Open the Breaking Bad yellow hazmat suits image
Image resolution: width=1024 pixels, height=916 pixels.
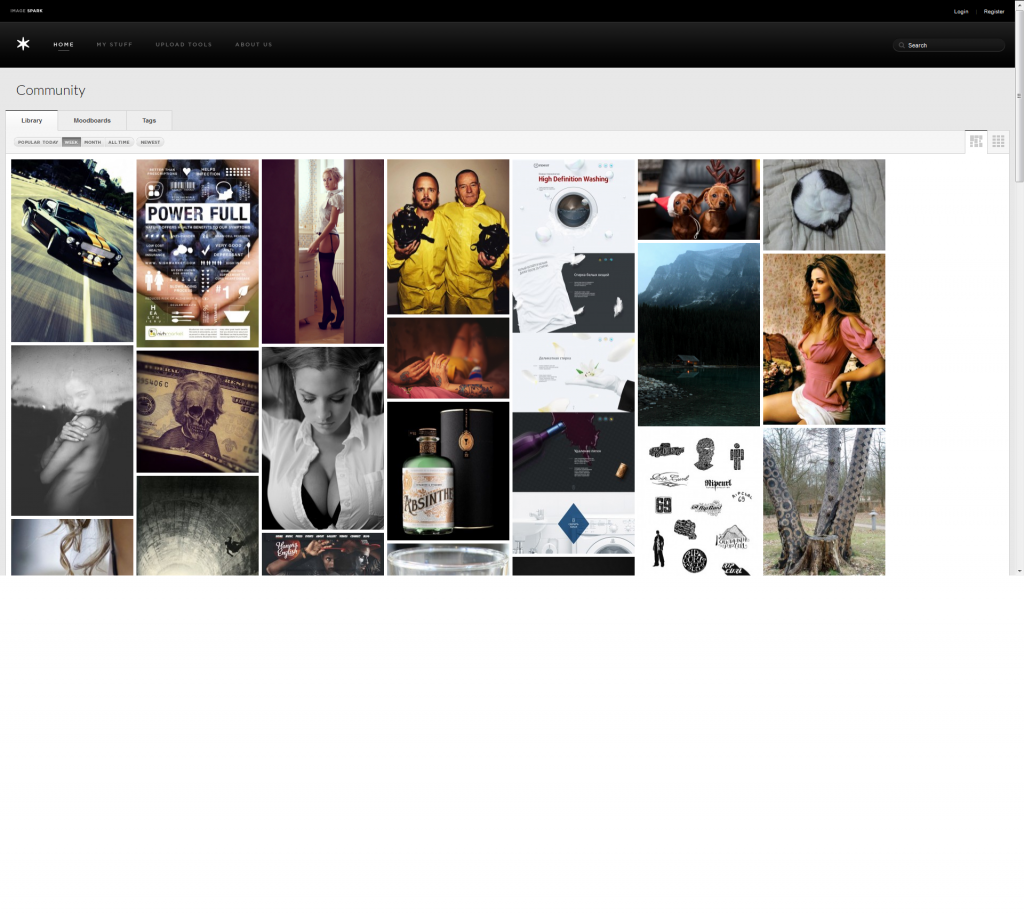click(448, 237)
